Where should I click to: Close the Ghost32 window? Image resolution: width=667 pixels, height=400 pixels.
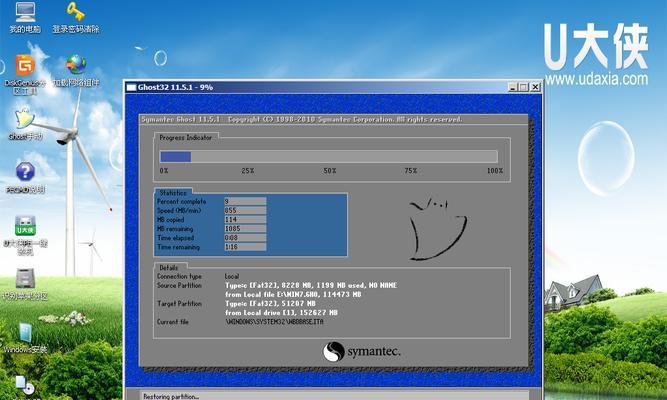535,87
